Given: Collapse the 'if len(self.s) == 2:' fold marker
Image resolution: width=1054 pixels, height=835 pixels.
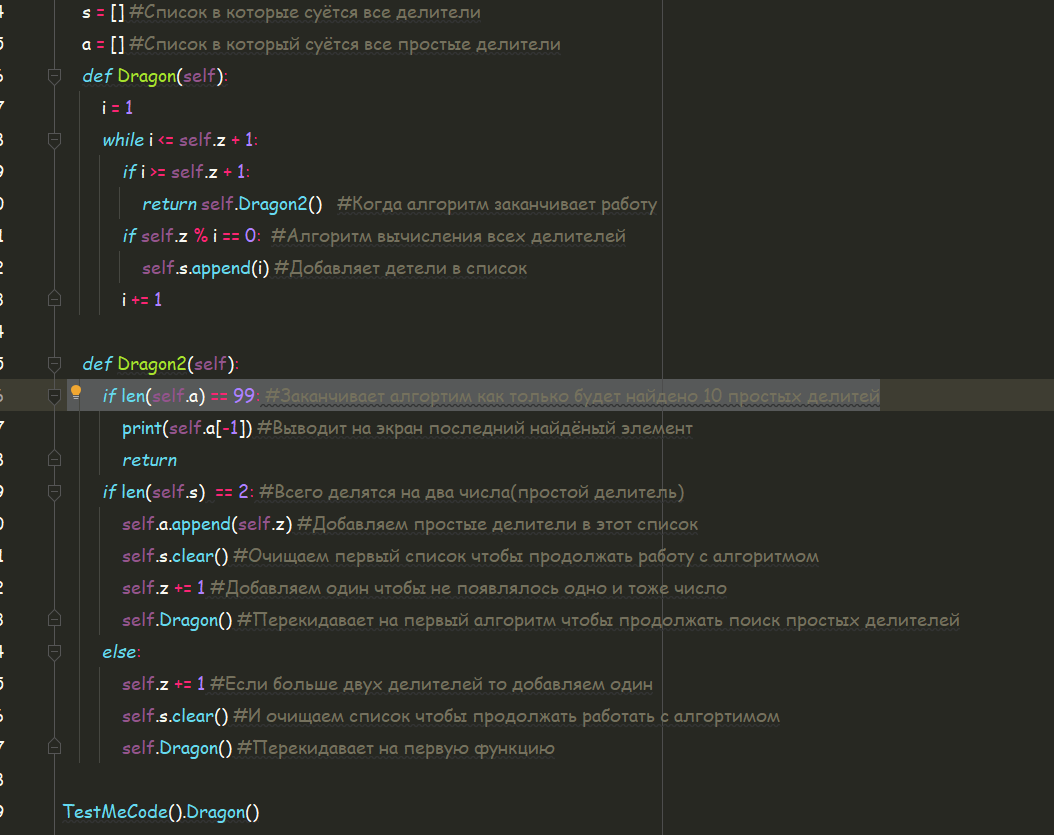Looking at the screenshot, I should pyautogui.click(x=55, y=492).
